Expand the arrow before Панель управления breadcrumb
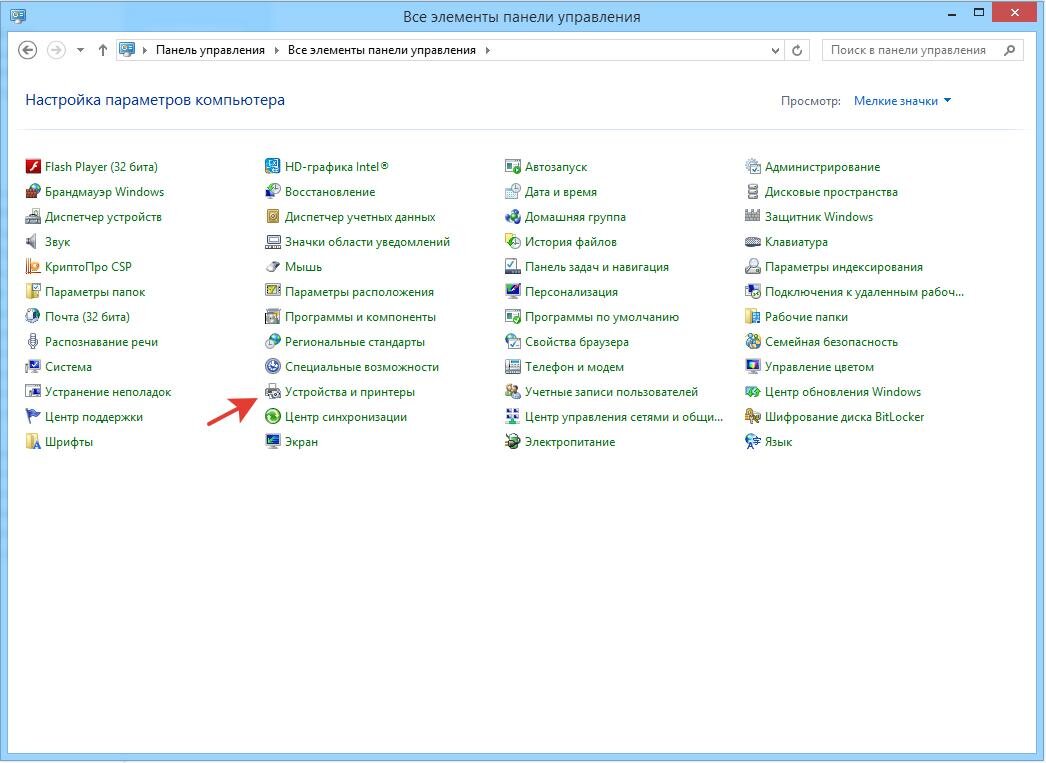 point(145,50)
